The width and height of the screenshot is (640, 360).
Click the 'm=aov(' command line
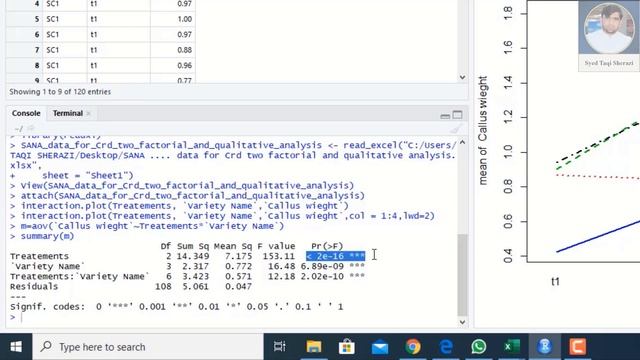point(152,226)
